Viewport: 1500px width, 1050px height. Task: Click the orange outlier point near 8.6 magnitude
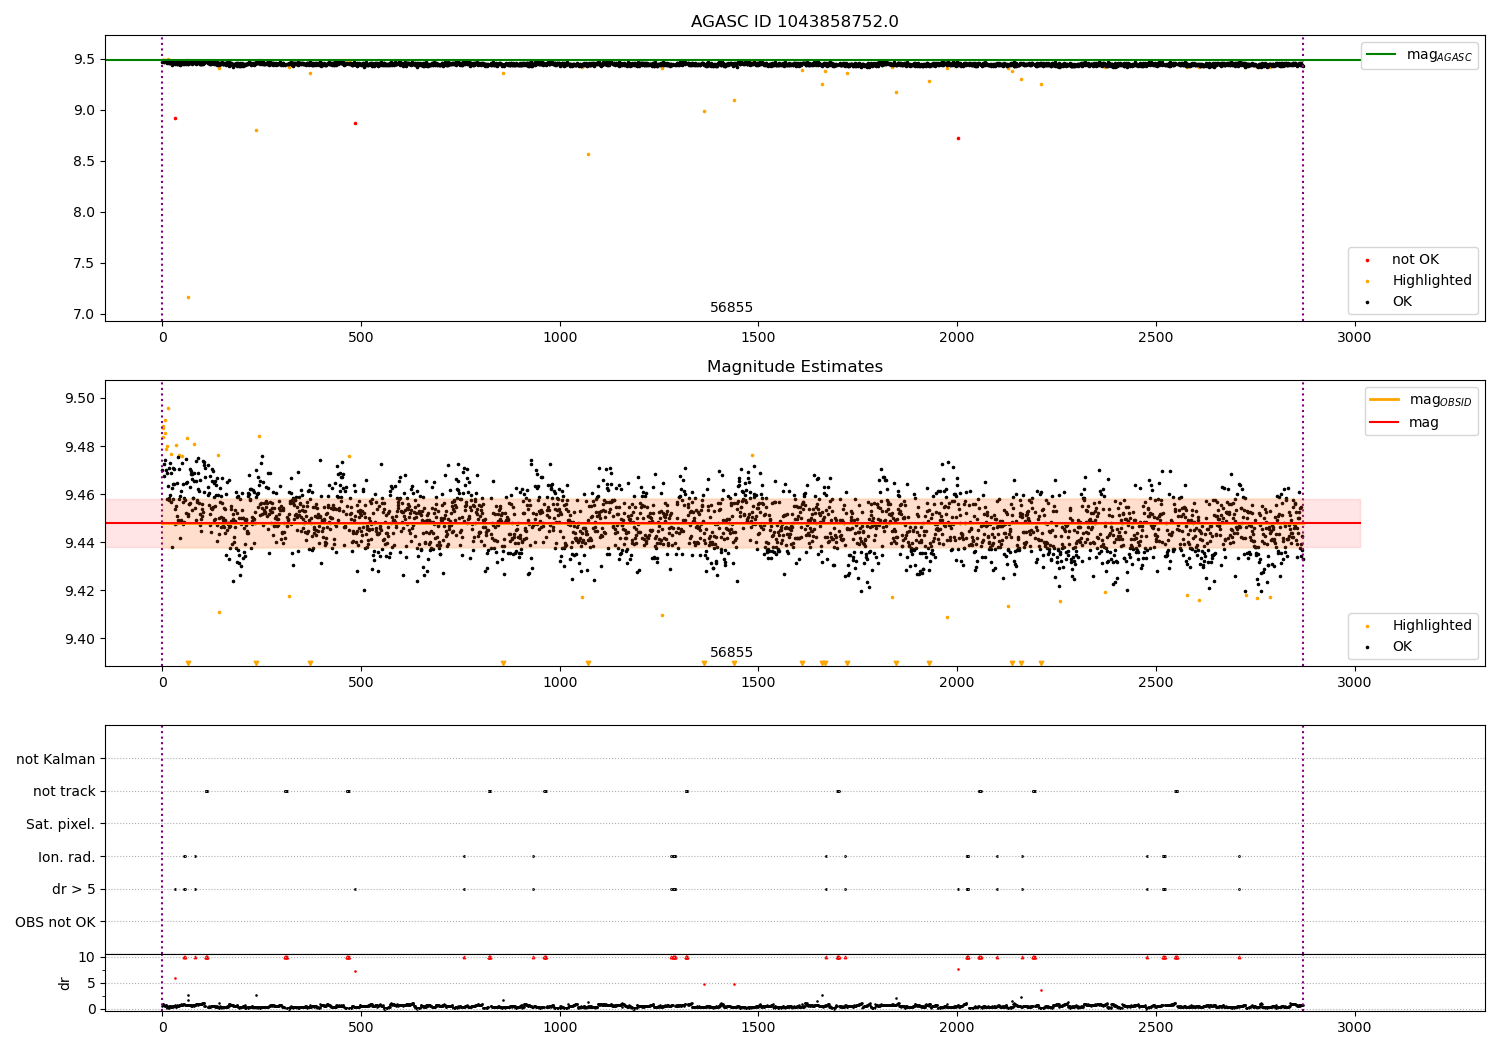[x=588, y=154]
